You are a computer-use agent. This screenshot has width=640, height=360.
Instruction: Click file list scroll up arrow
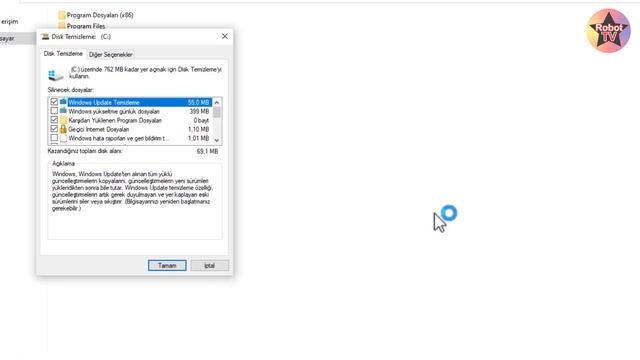click(217, 102)
